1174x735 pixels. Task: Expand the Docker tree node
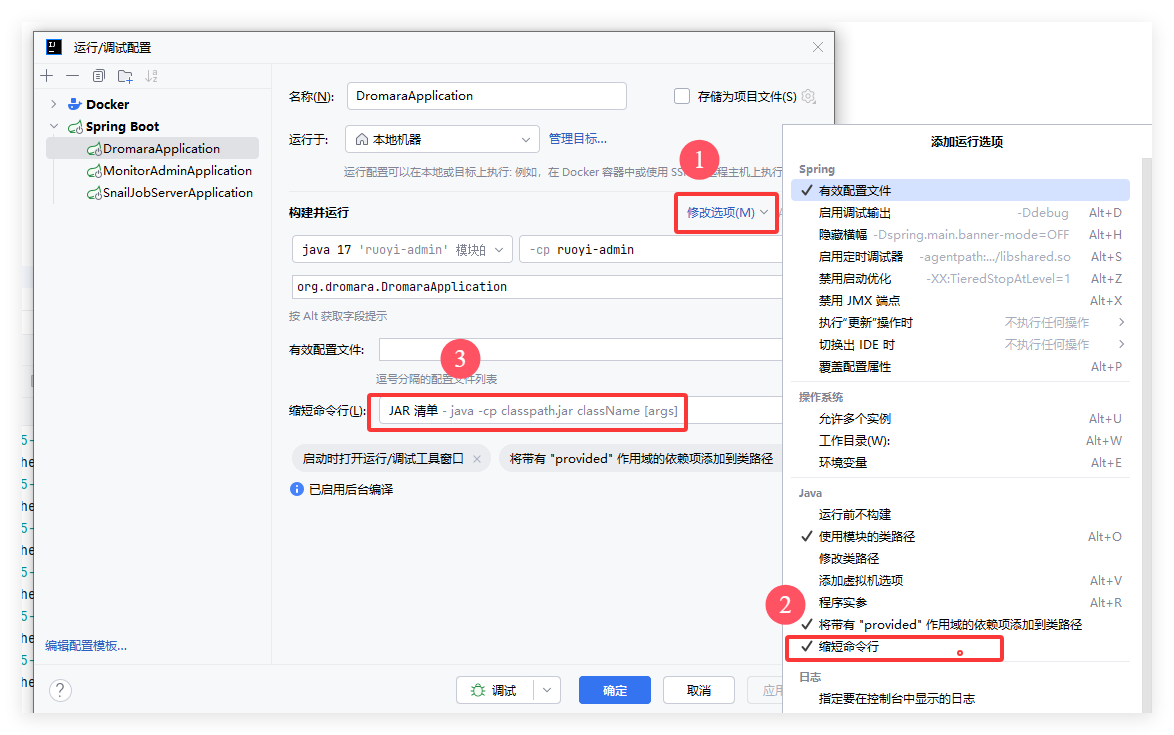53,104
